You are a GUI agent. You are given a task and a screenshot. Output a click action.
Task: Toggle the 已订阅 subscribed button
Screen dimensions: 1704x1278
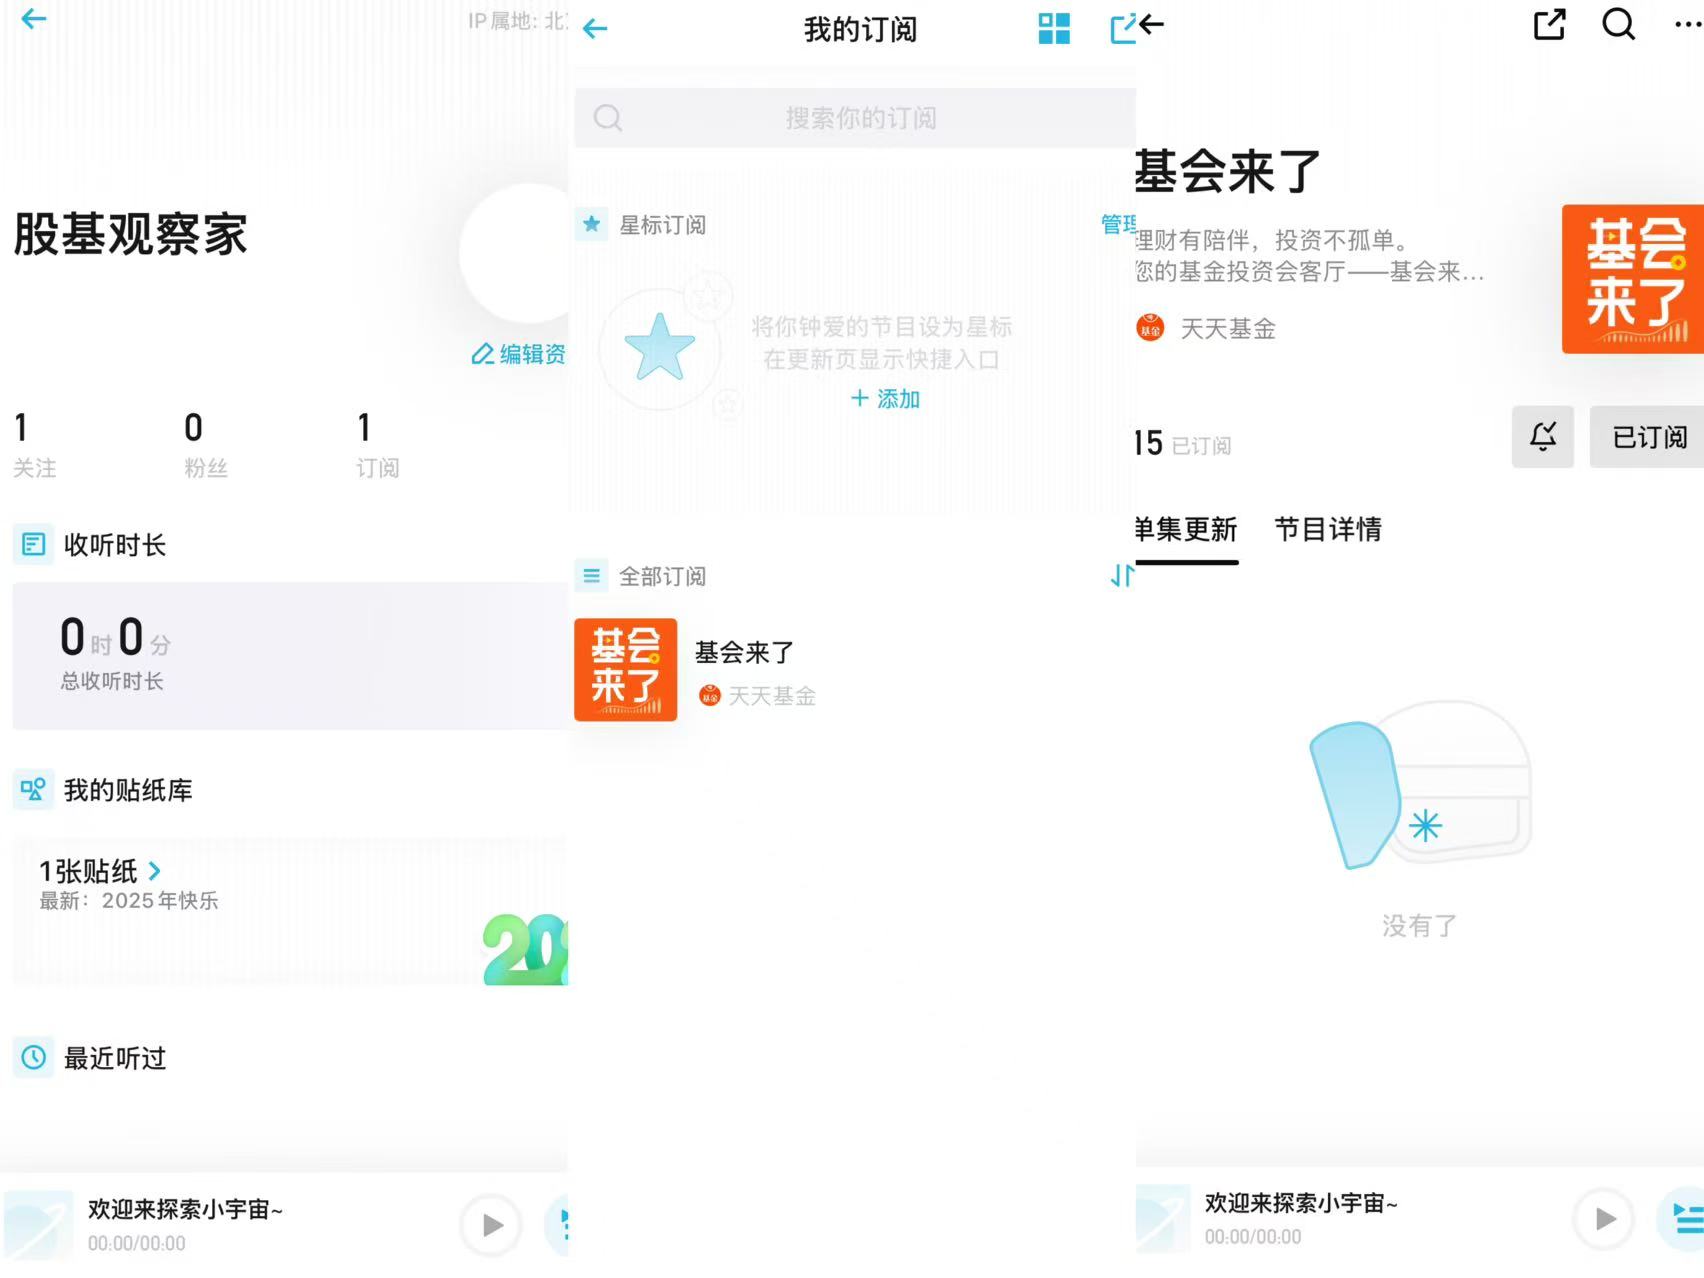click(1647, 437)
